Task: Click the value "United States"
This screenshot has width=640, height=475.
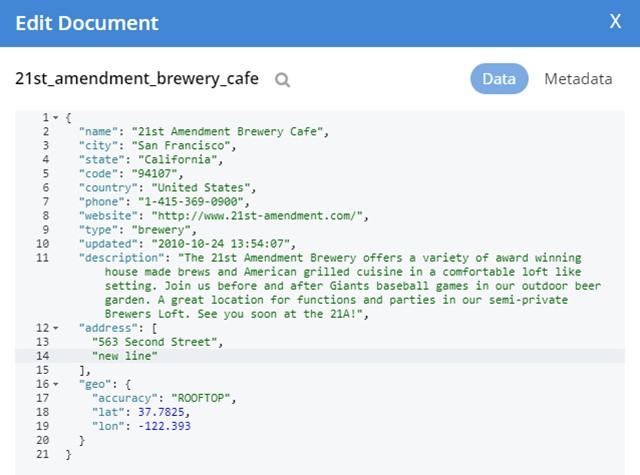Action: (x=201, y=188)
